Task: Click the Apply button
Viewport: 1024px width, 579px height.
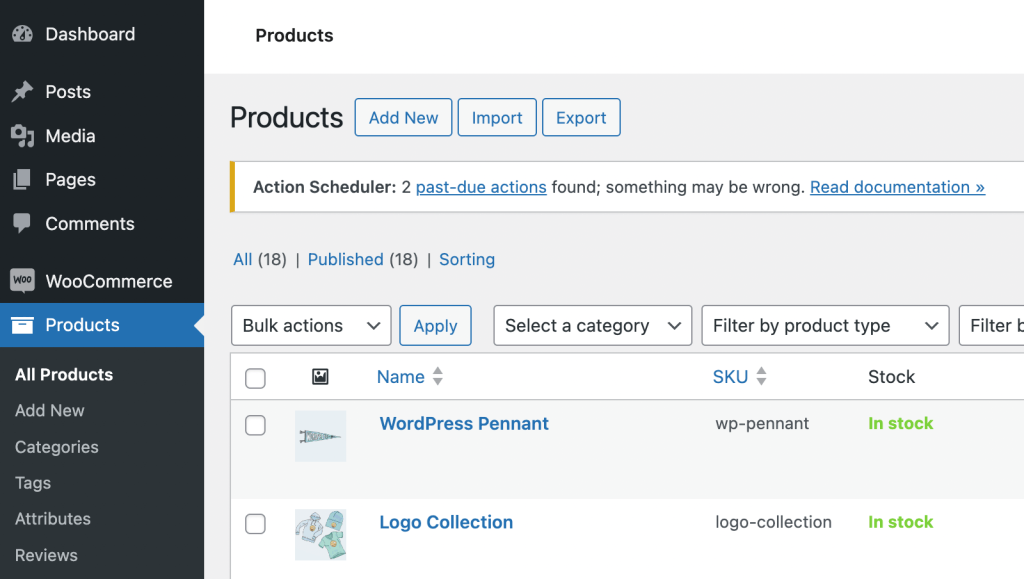Action: (436, 325)
